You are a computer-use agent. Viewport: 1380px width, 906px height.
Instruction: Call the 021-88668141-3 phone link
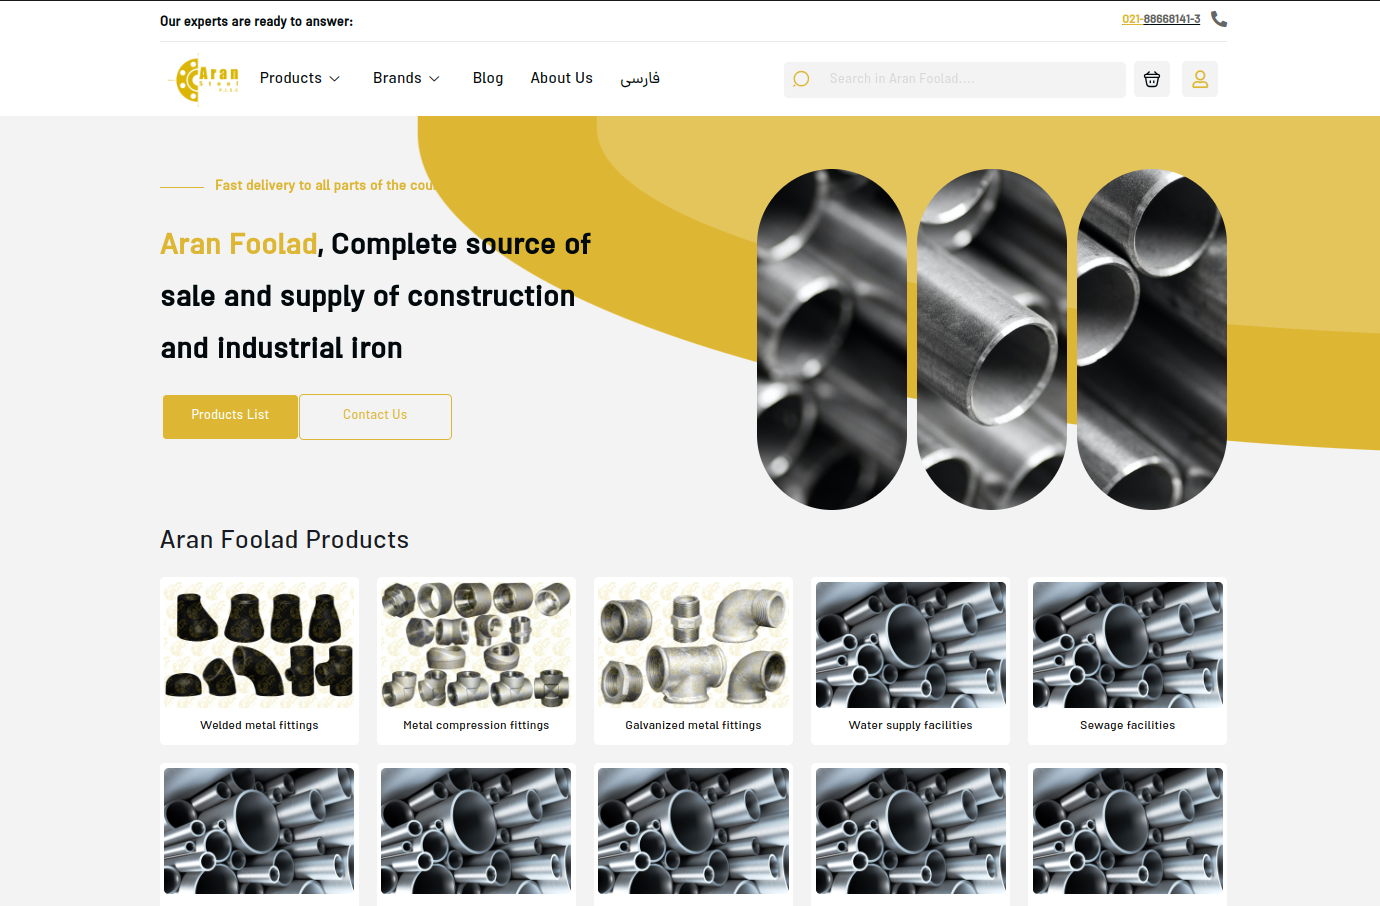(1161, 19)
